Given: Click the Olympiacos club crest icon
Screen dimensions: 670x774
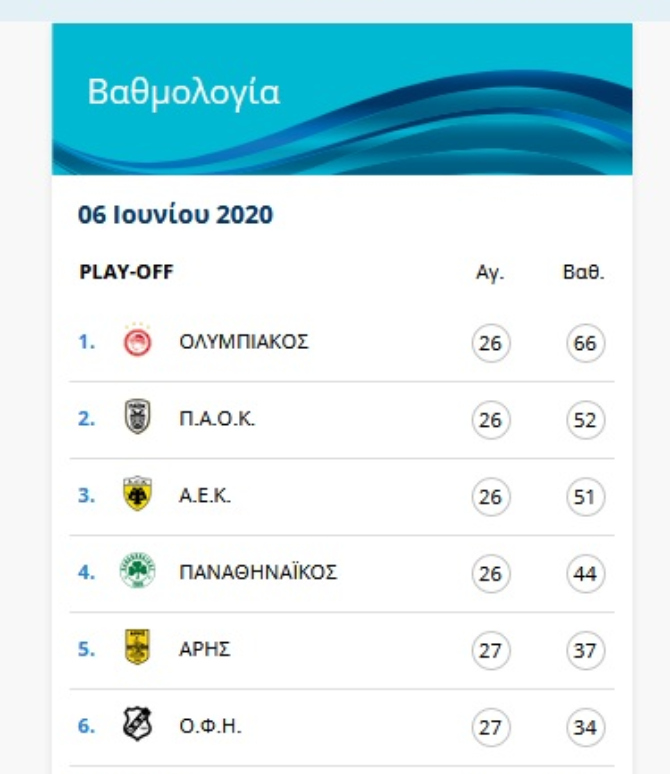Looking at the screenshot, I should coord(137,342).
